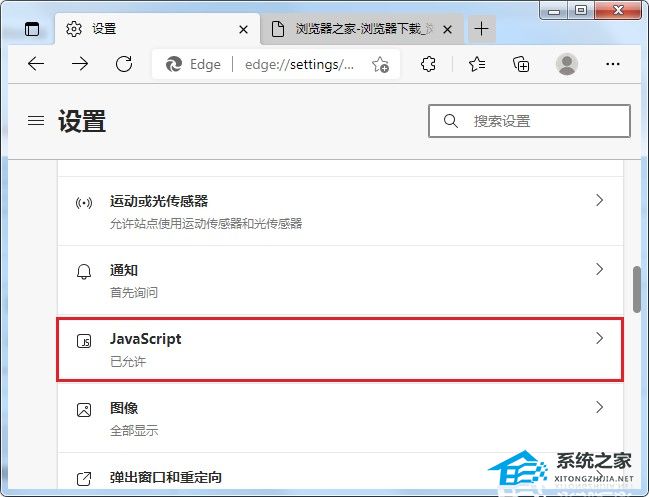Open the Favorites list icon
This screenshot has height=497, width=649.
(477, 64)
